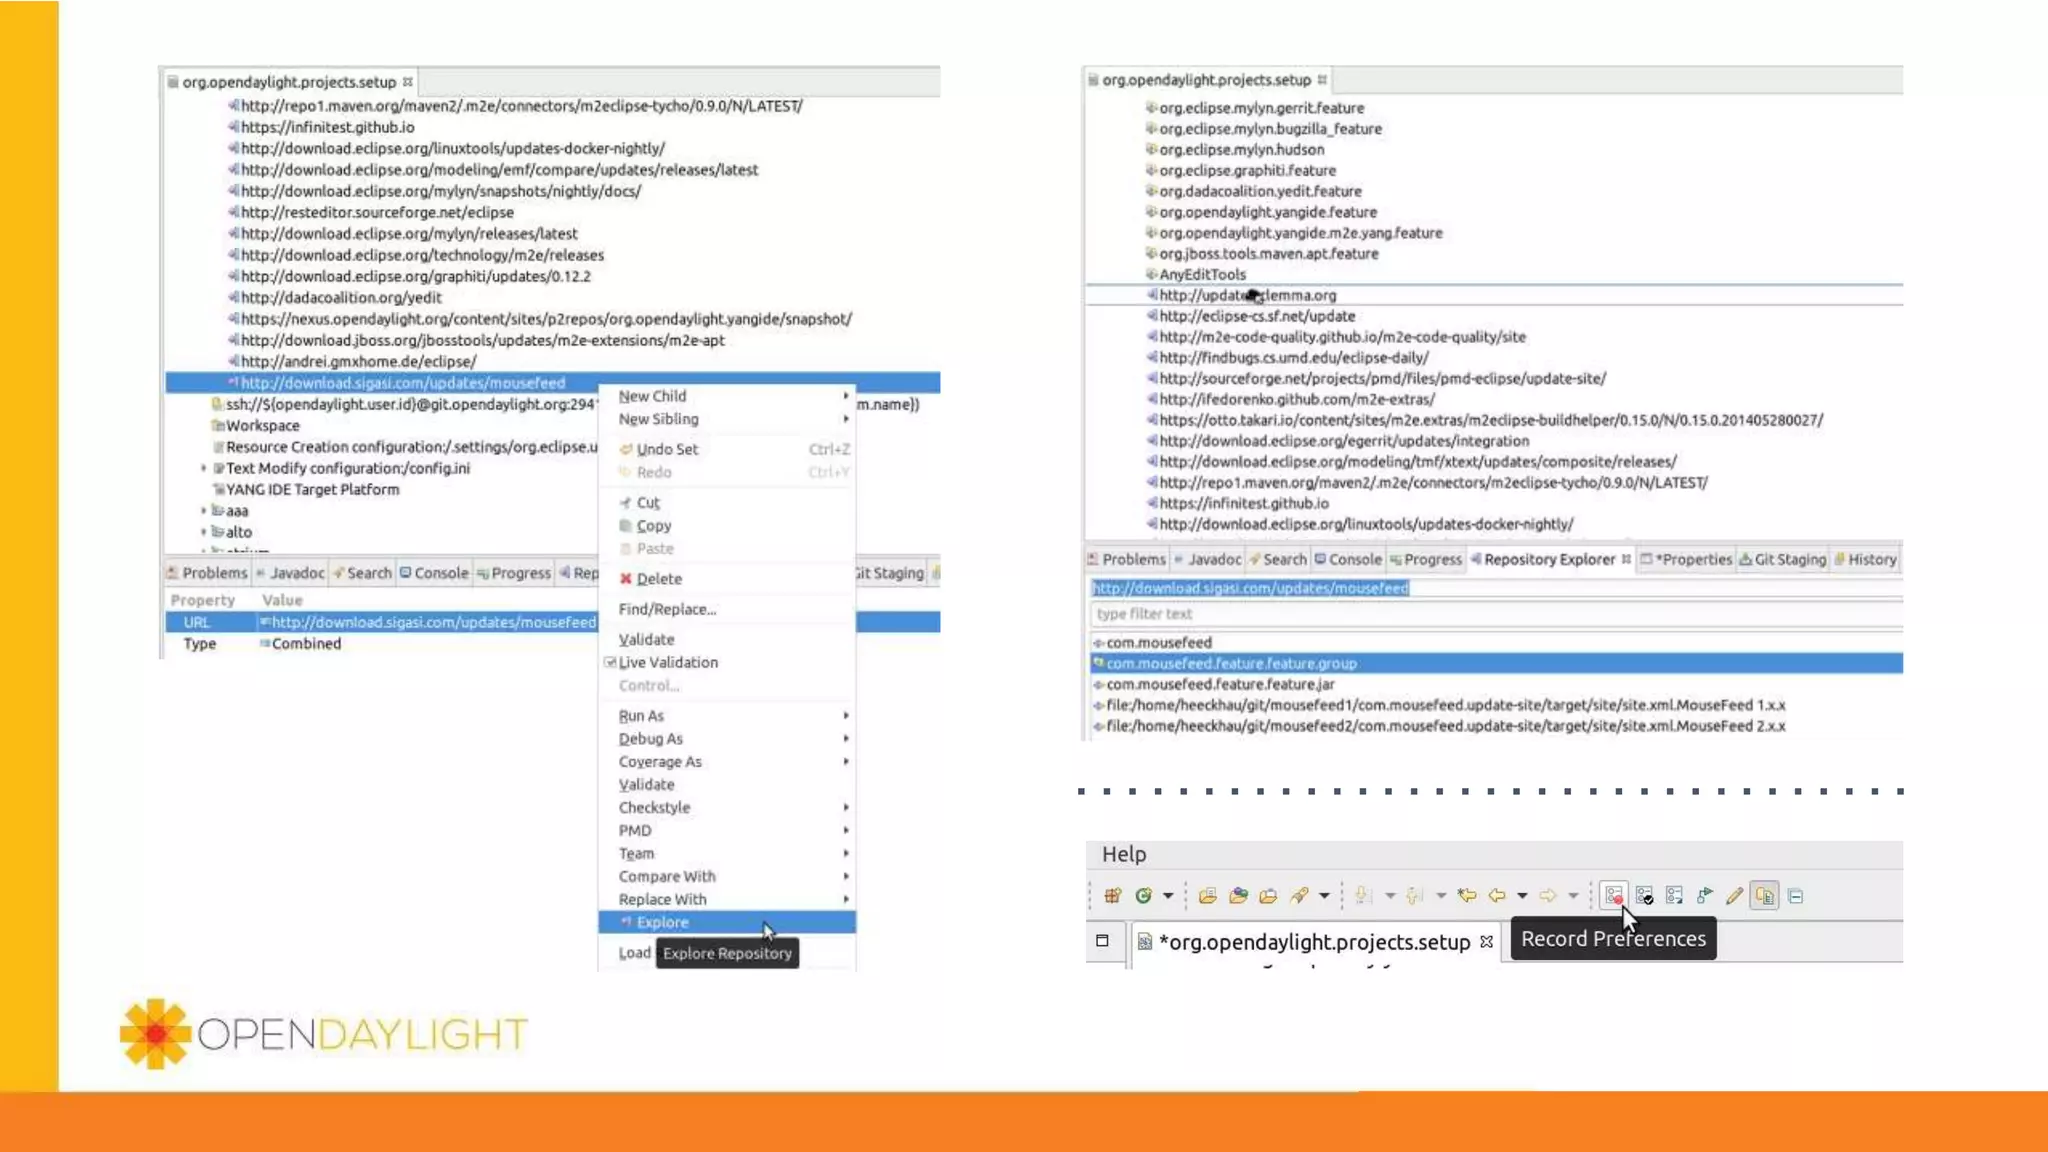
Task: Open the back-history dropdown arrow
Action: click(1522, 896)
